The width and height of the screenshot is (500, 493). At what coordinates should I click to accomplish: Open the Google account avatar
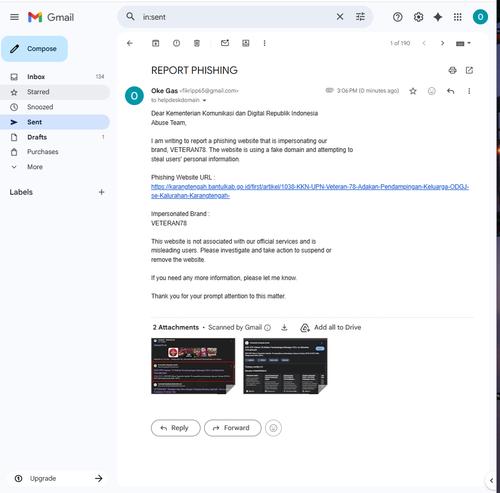480,17
